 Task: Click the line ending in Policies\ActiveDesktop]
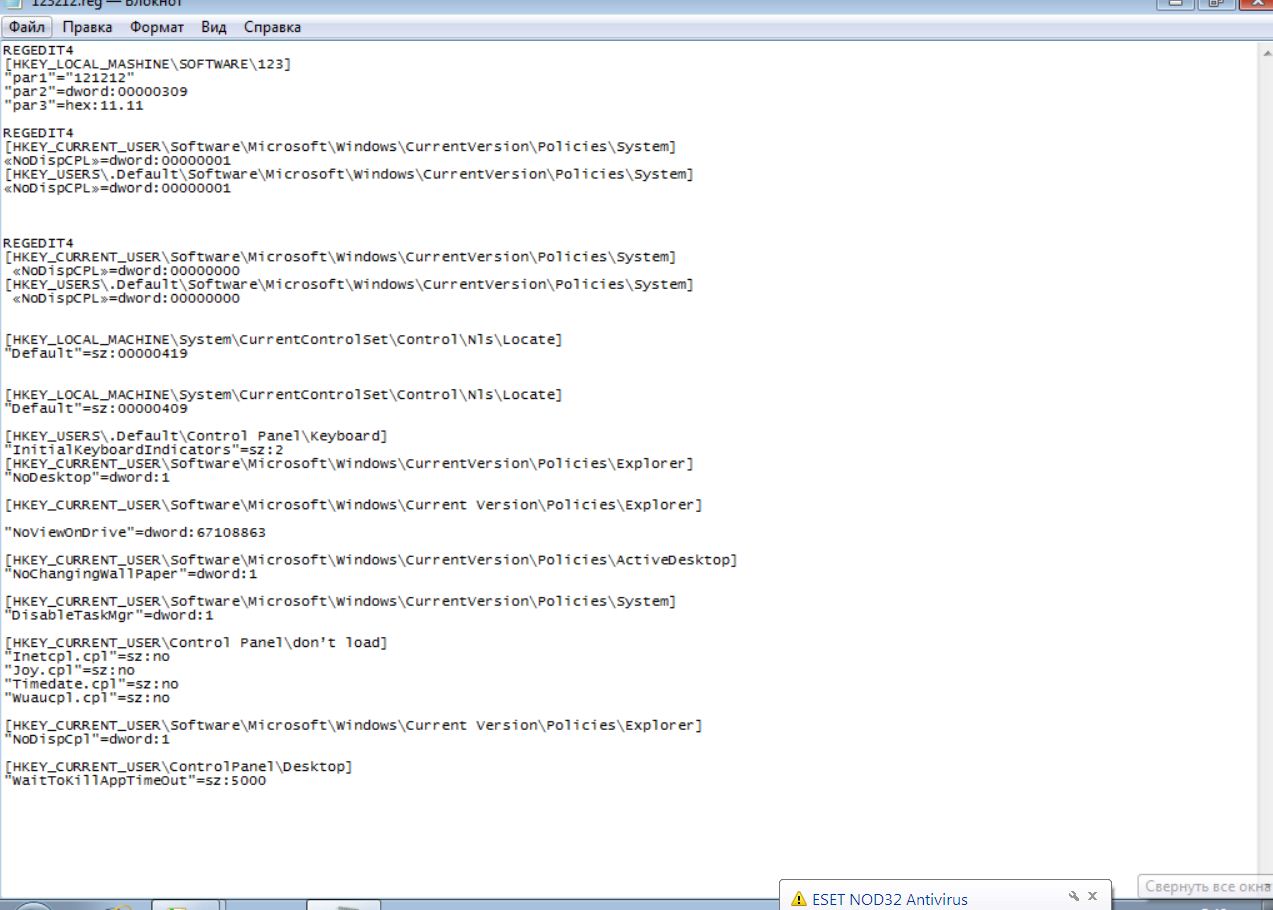tap(371, 560)
